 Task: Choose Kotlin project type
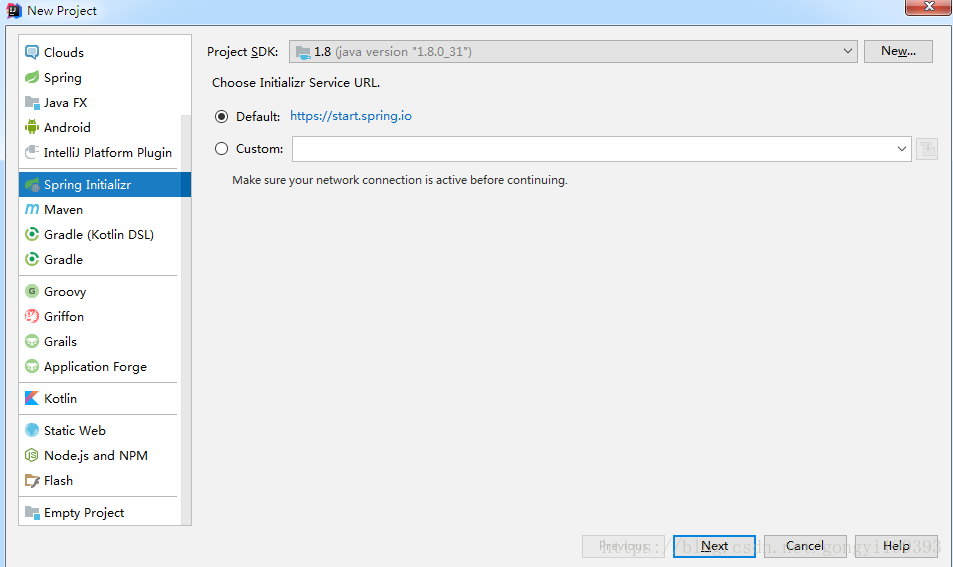coord(100,398)
